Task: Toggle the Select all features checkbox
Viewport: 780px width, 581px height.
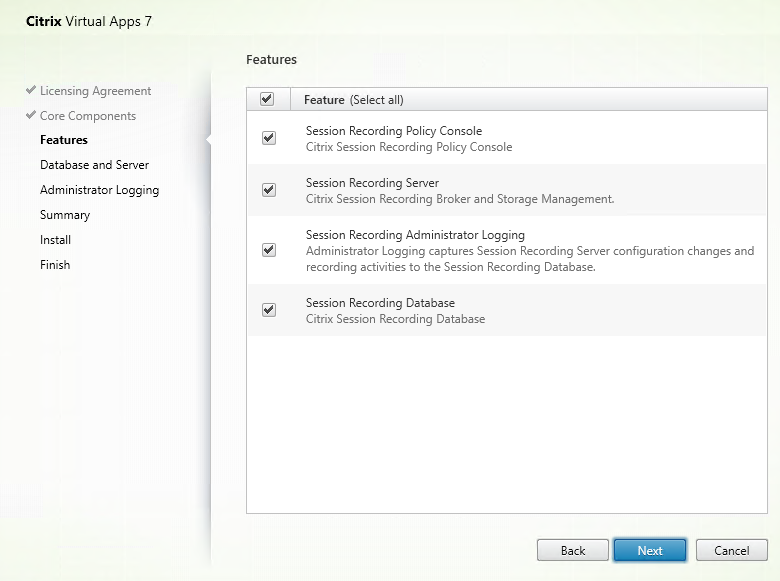Action: point(267,99)
